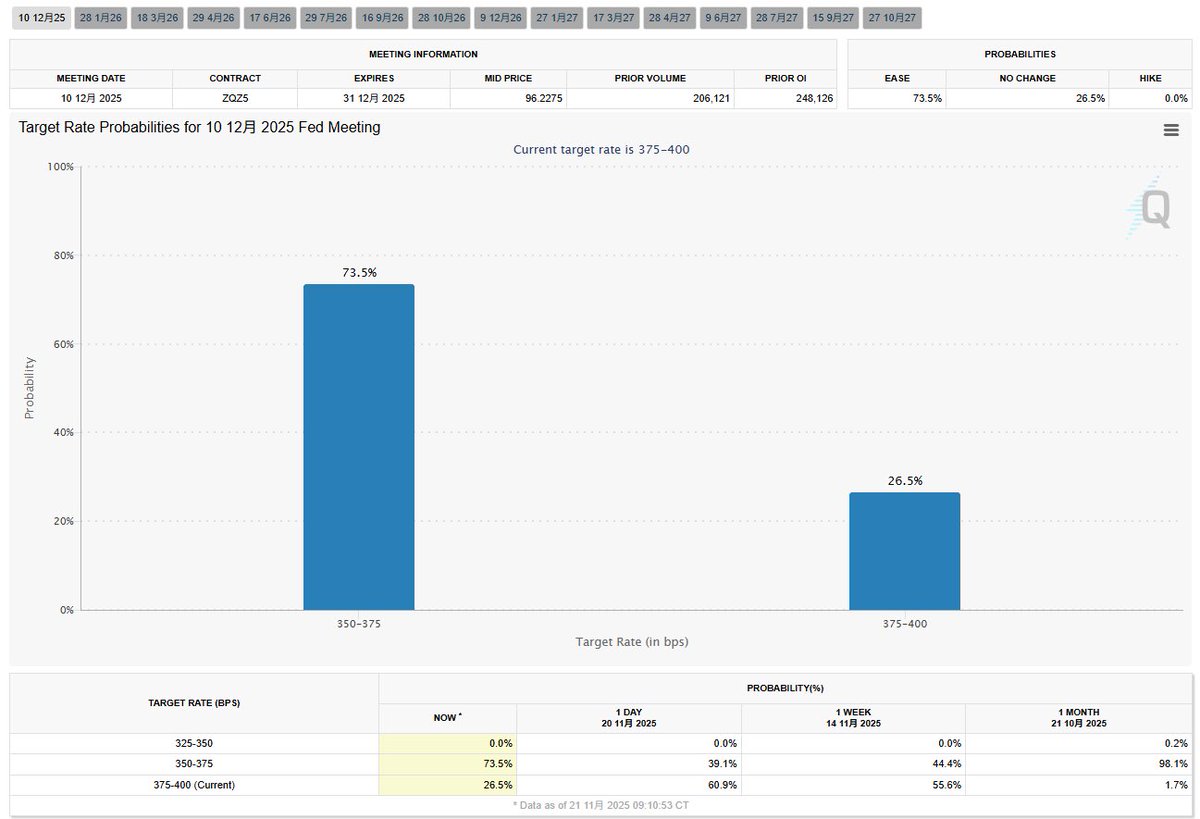Open the 28 7月27 meeting tab
The width and height of the screenshot is (1200, 819).
tap(778, 18)
